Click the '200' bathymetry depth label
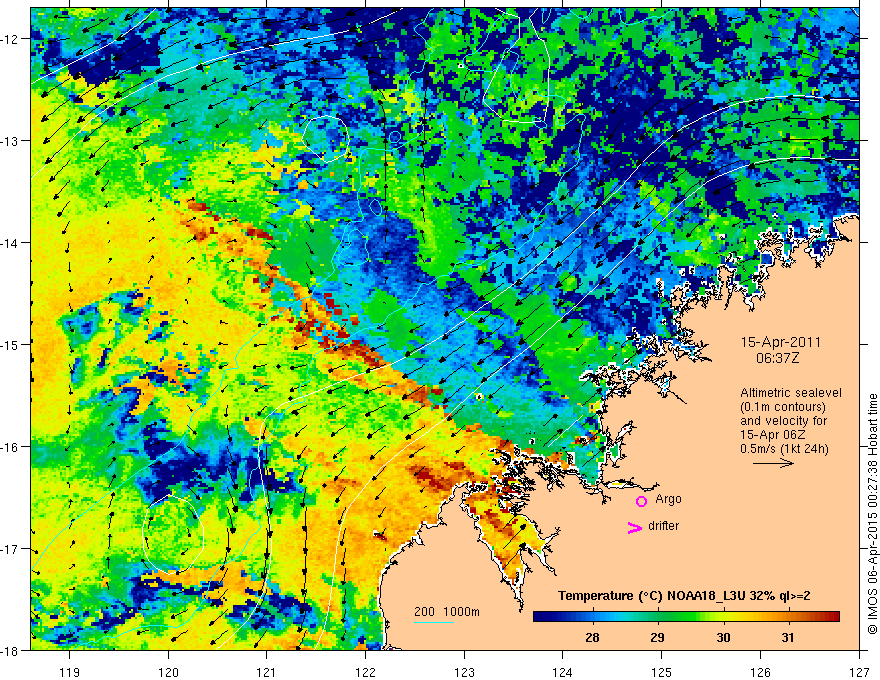The height and width of the screenshot is (680, 880). (424, 612)
